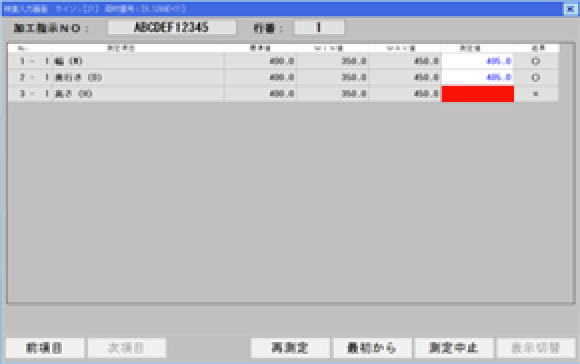Click the 測定項目 column header
580x364 pixels.
click(x=121, y=48)
